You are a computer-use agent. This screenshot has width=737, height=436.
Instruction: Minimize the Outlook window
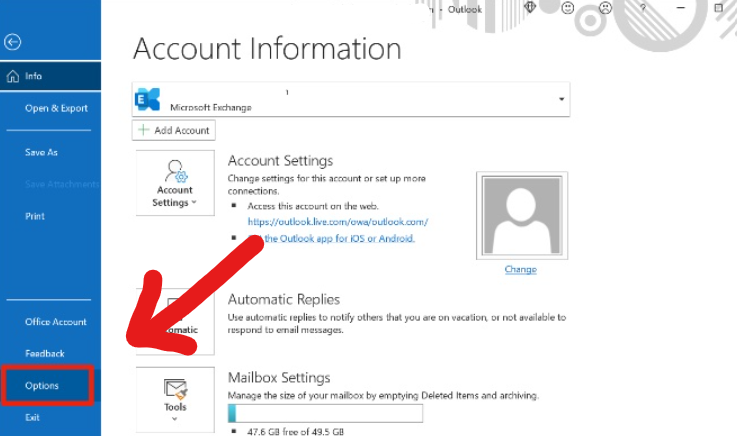[x=681, y=8]
